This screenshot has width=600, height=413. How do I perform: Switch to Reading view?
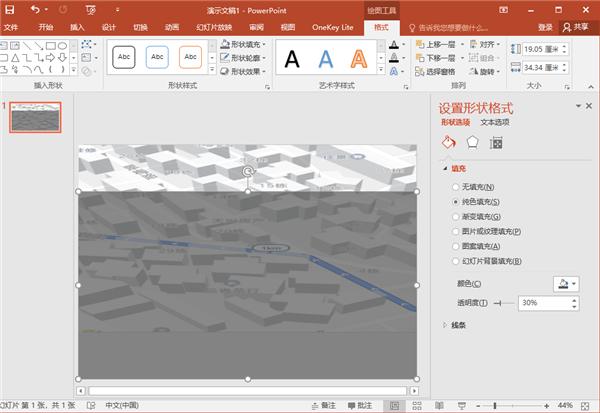coord(439,406)
